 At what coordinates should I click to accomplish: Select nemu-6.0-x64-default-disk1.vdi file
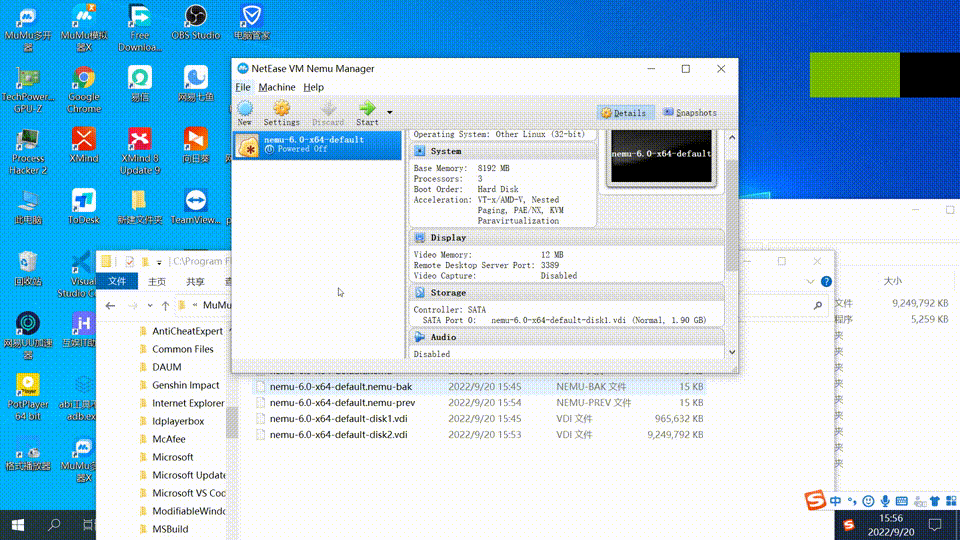(x=479, y=419)
